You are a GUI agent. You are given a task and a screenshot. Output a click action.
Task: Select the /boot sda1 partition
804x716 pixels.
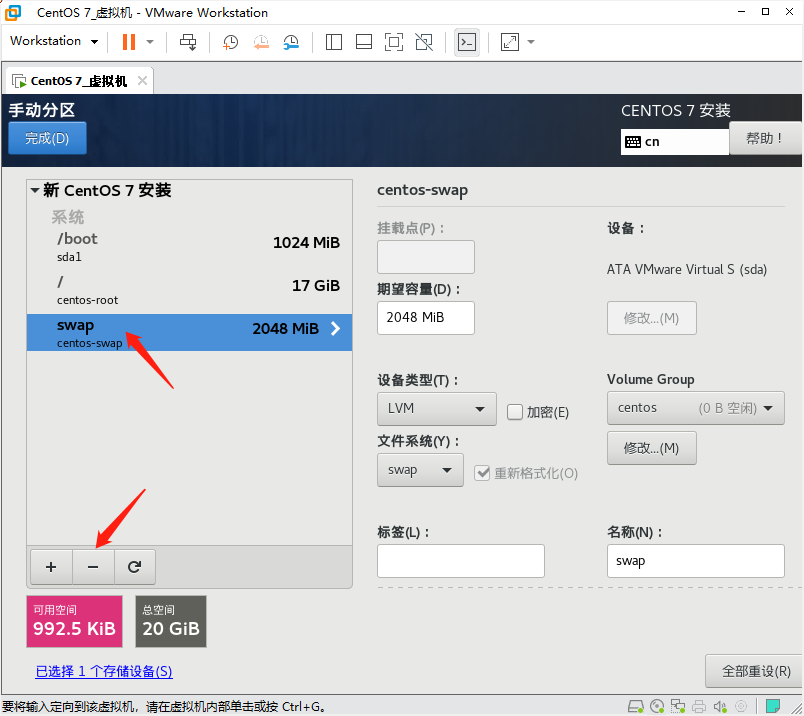[x=189, y=247]
